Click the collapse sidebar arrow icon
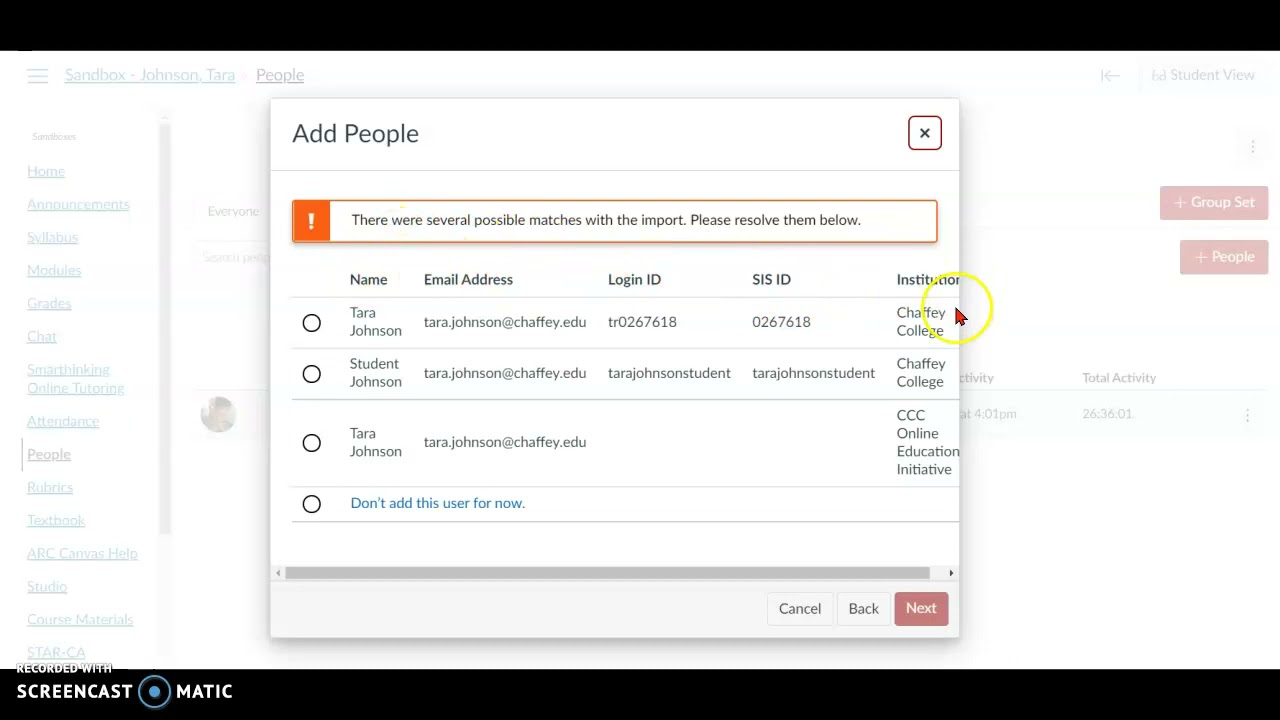 (x=1110, y=75)
